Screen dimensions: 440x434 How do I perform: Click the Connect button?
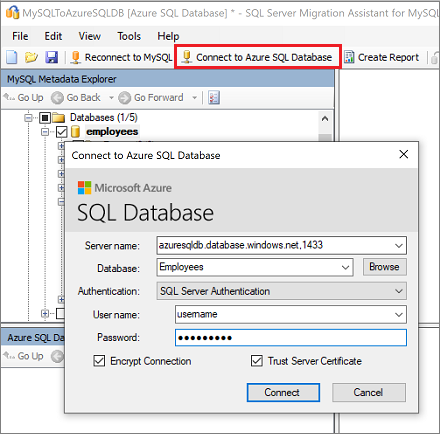283,392
